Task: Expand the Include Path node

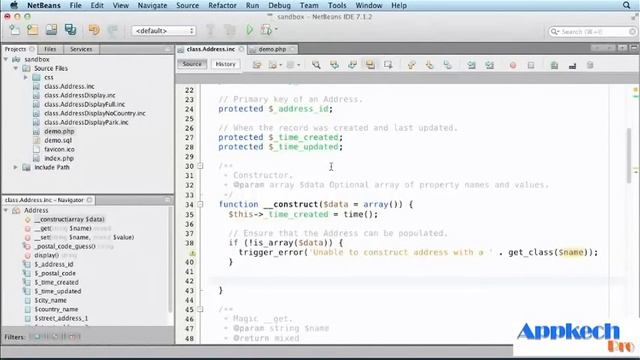Action: [16, 167]
